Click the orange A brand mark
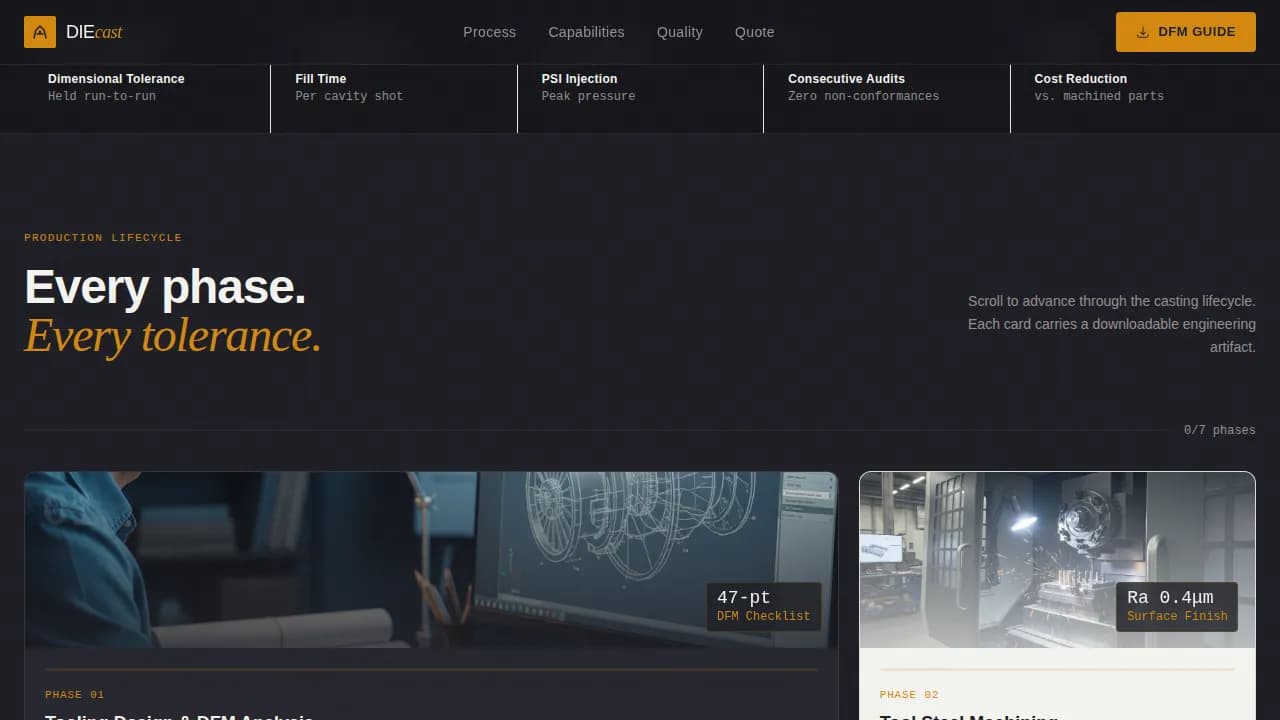 click(40, 31)
